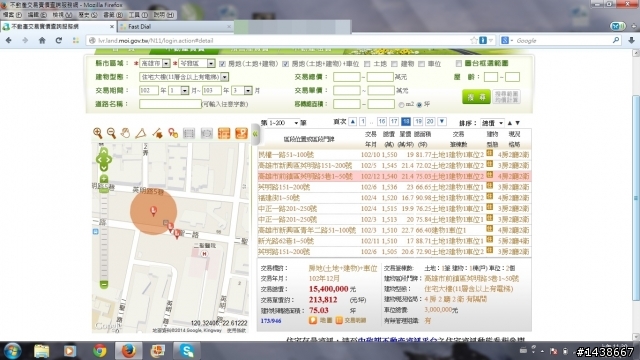Enable the 車位 checkbox

[421, 64]
